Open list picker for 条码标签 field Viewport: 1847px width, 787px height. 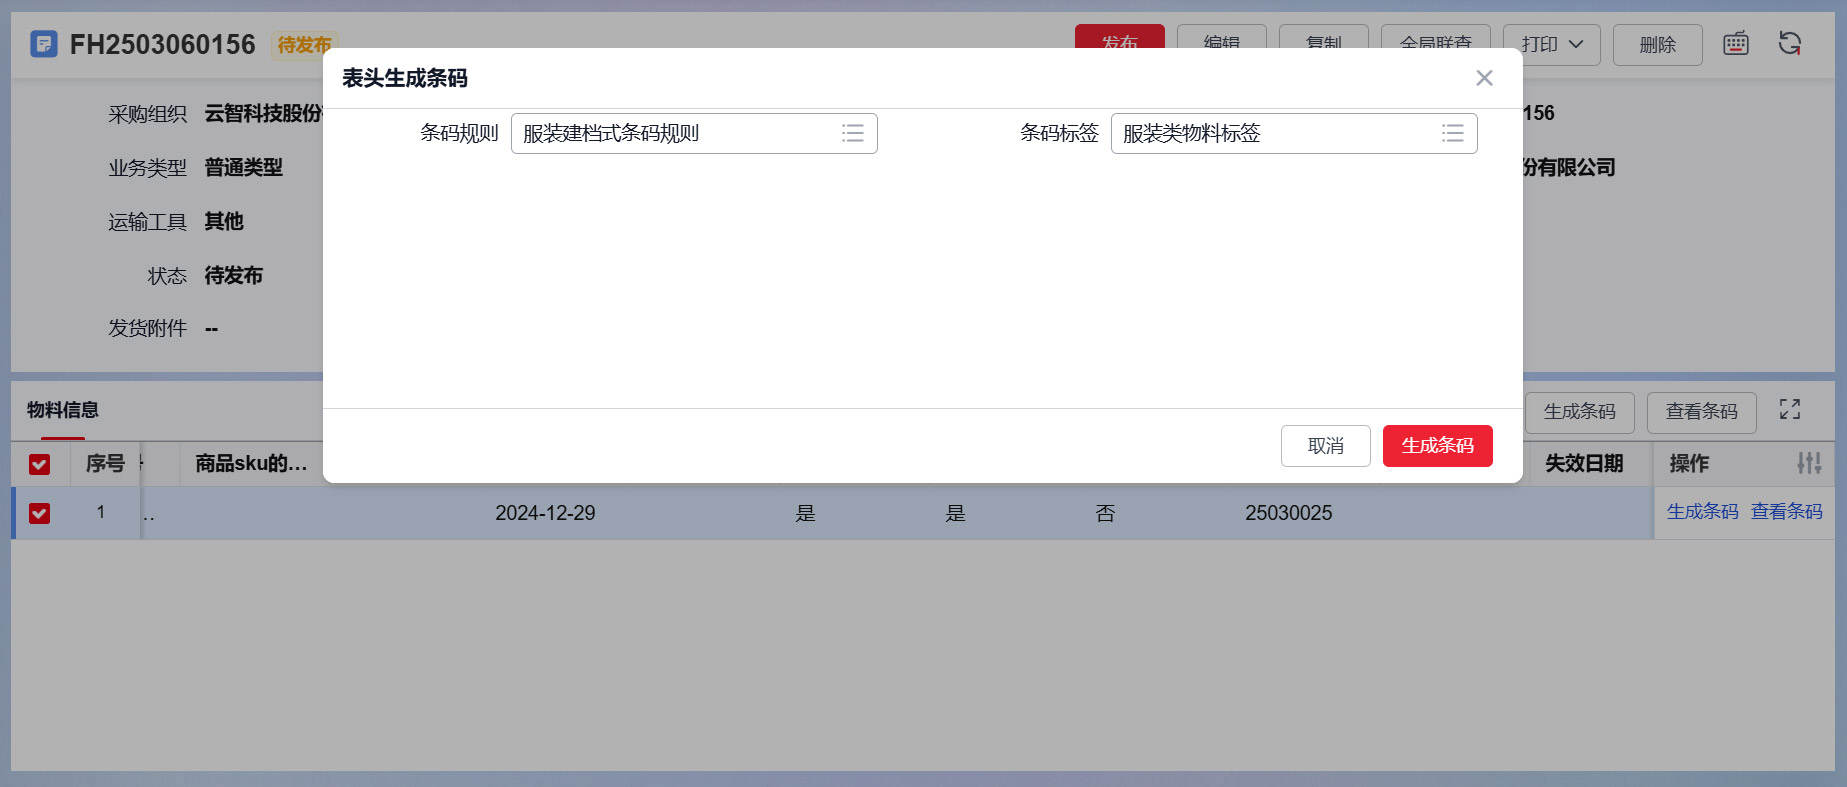(x=1452, y=134)
